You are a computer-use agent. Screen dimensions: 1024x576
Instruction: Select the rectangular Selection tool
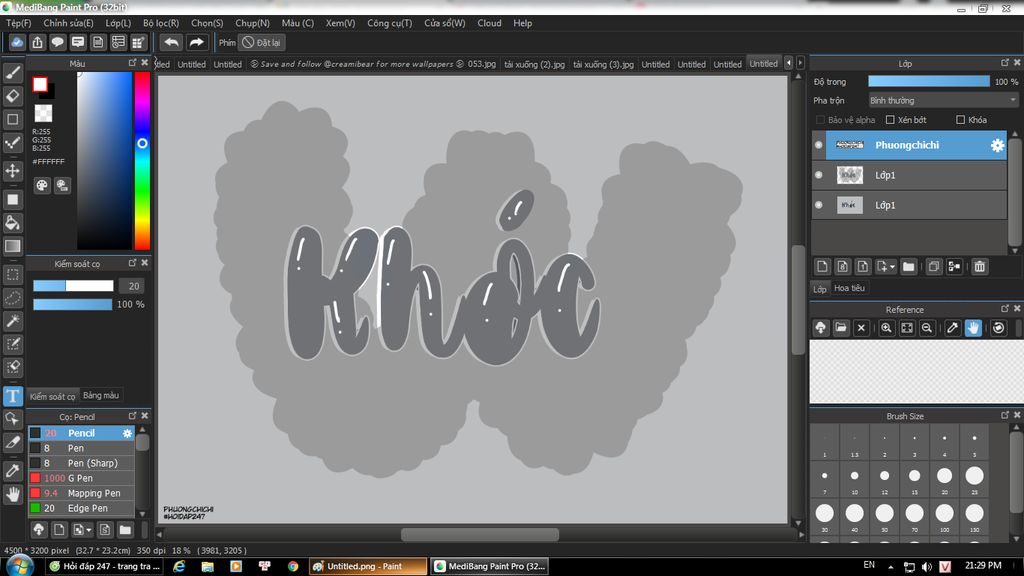(x=12, y=274)
